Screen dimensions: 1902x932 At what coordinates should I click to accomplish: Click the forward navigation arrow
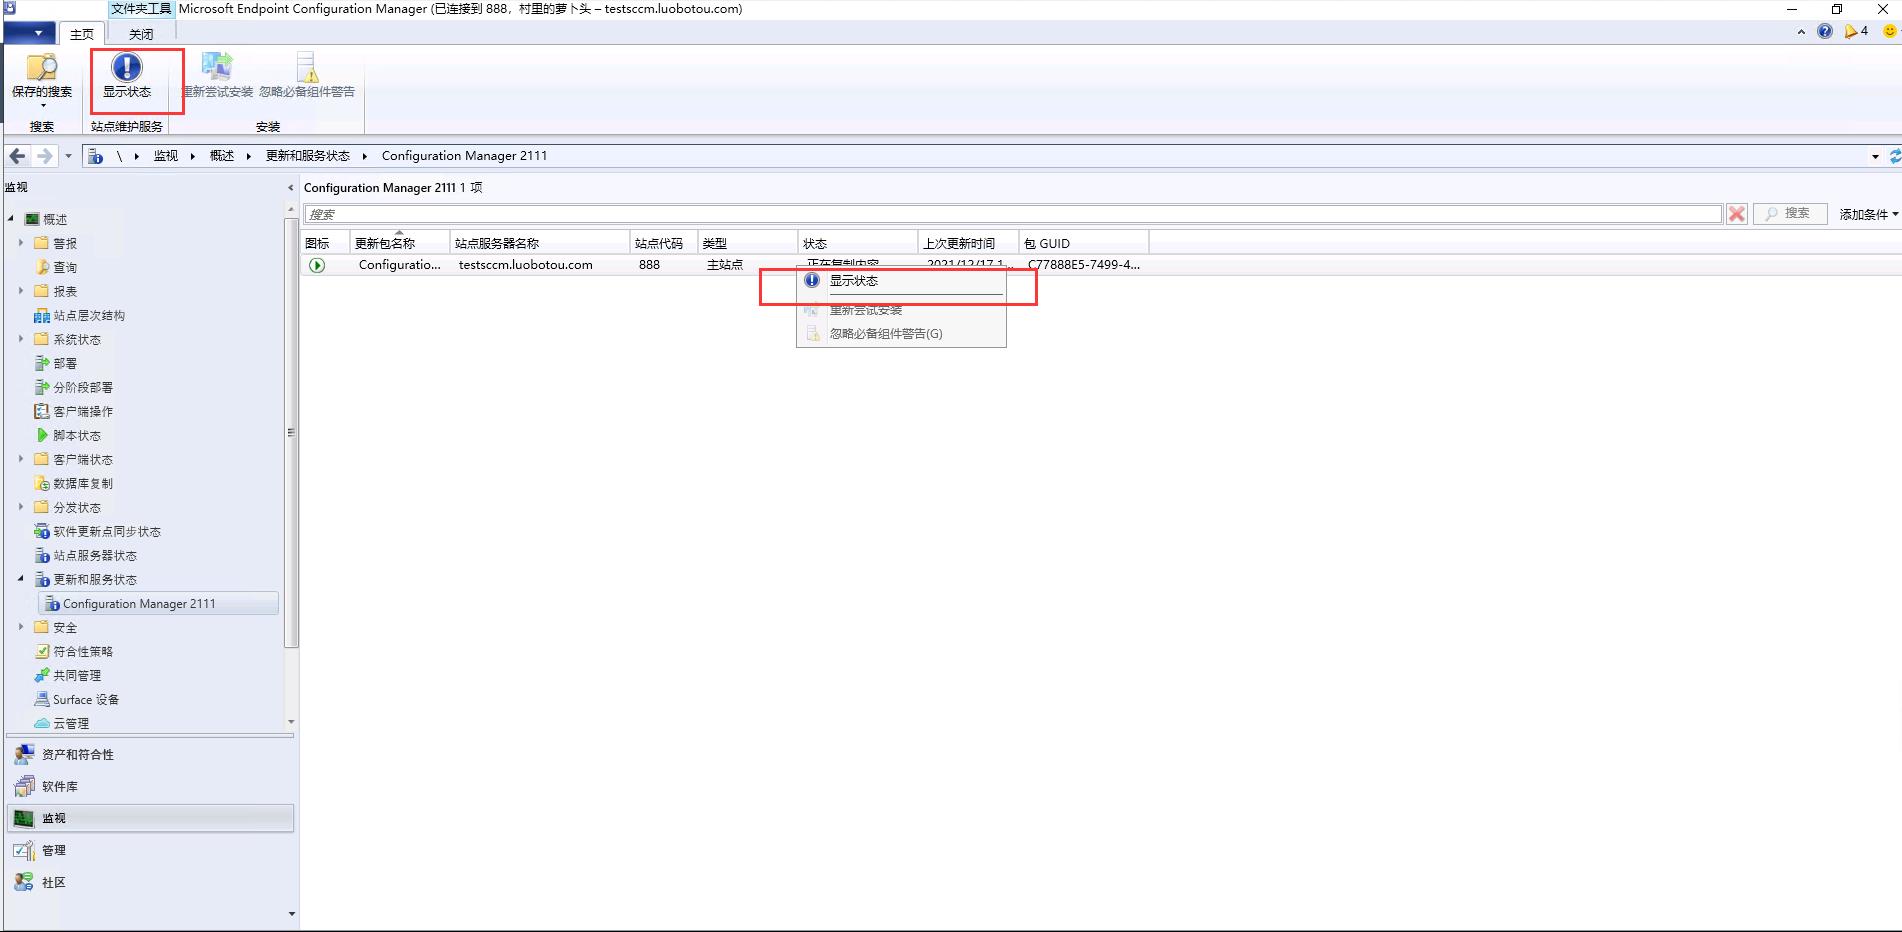(44, 156)
